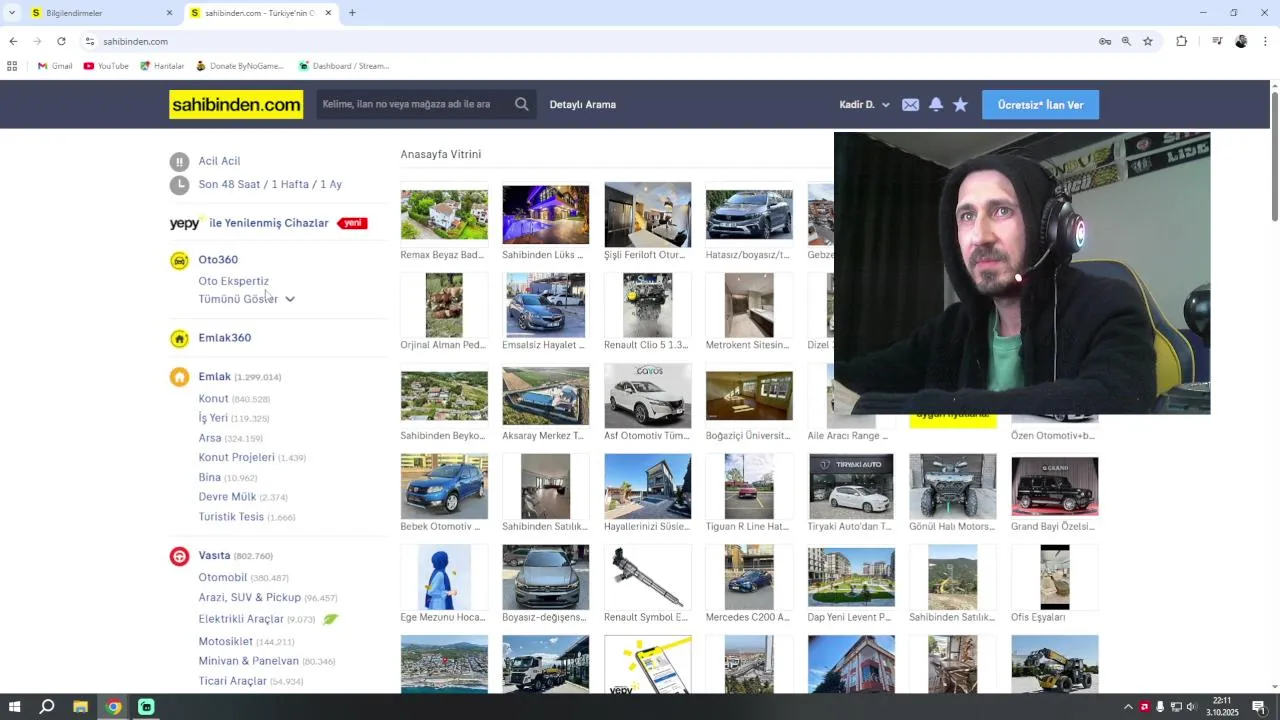
Task: Expand Tümünü Göster under Oto360
Action: point(246,299)
